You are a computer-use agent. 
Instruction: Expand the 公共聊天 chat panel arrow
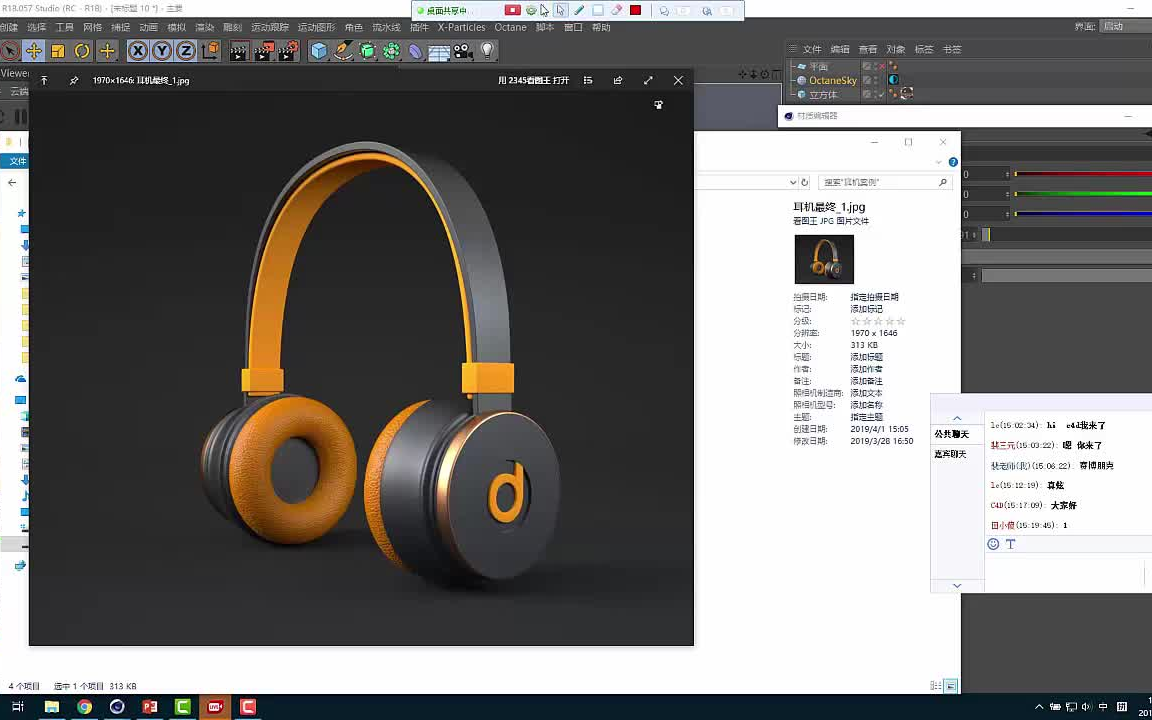(x=957, y=418)
